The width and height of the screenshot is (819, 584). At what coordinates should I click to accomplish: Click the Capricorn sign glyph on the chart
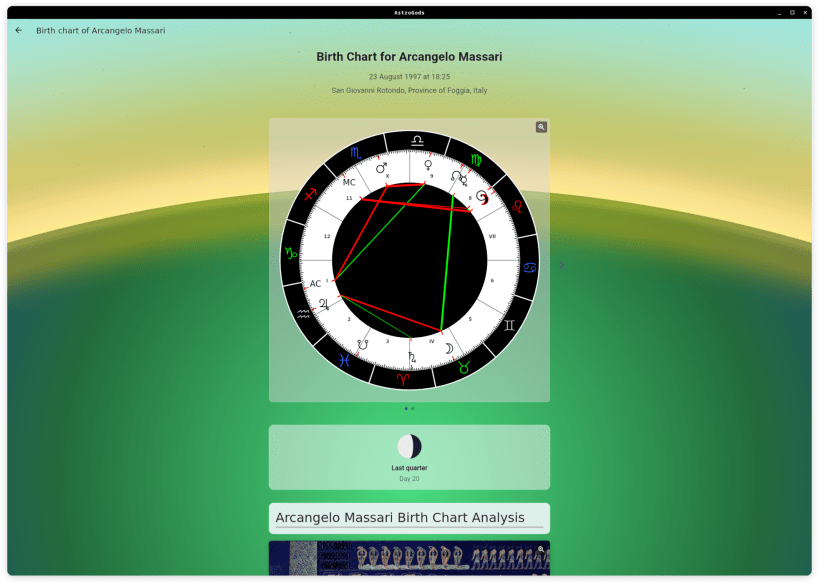pyautogui.click(x=291, y=254)
